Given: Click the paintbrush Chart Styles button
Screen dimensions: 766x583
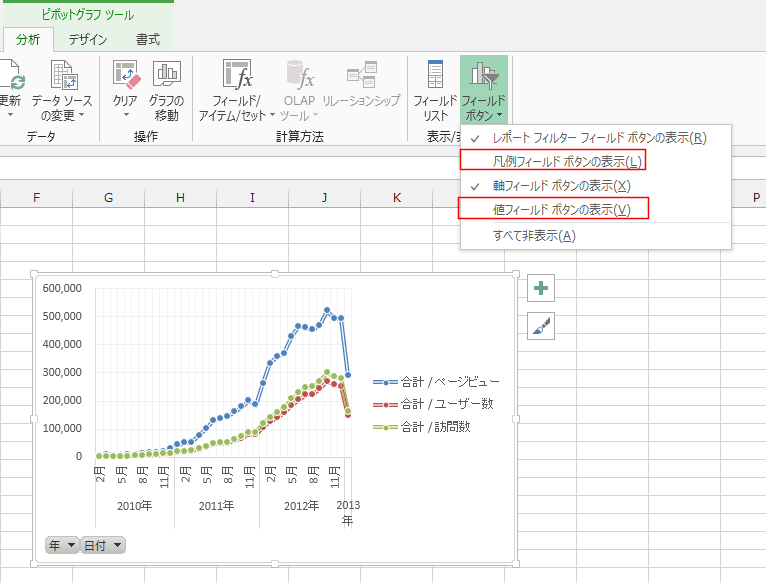Looking at the screenshot, I should (541, 326).
